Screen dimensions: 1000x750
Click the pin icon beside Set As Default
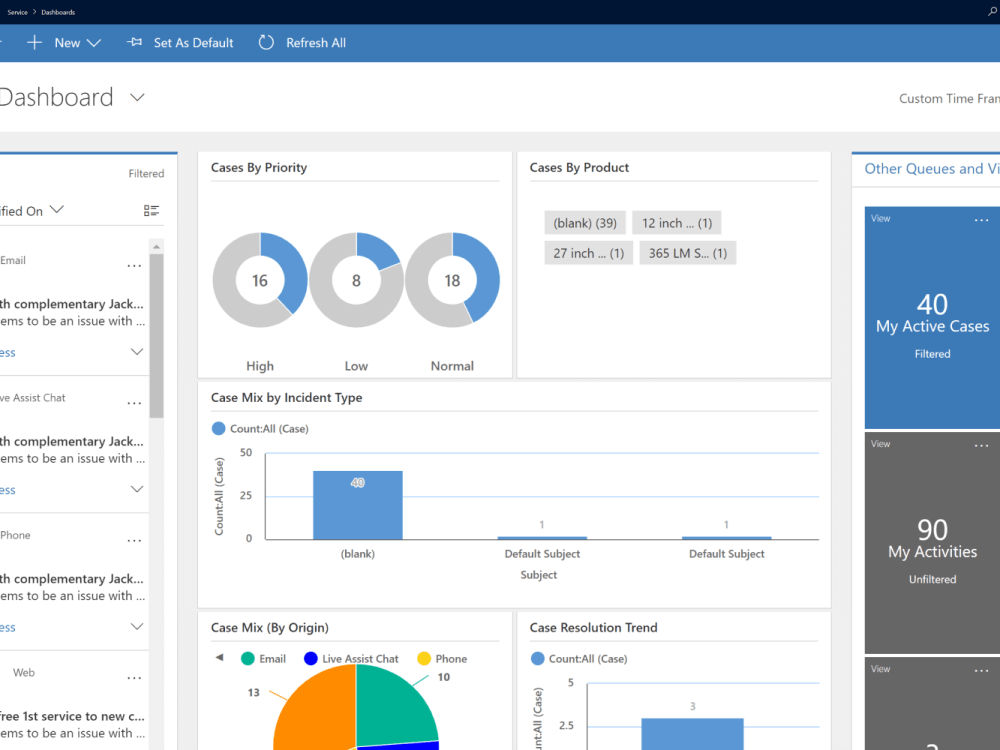(x=133, y=42)
